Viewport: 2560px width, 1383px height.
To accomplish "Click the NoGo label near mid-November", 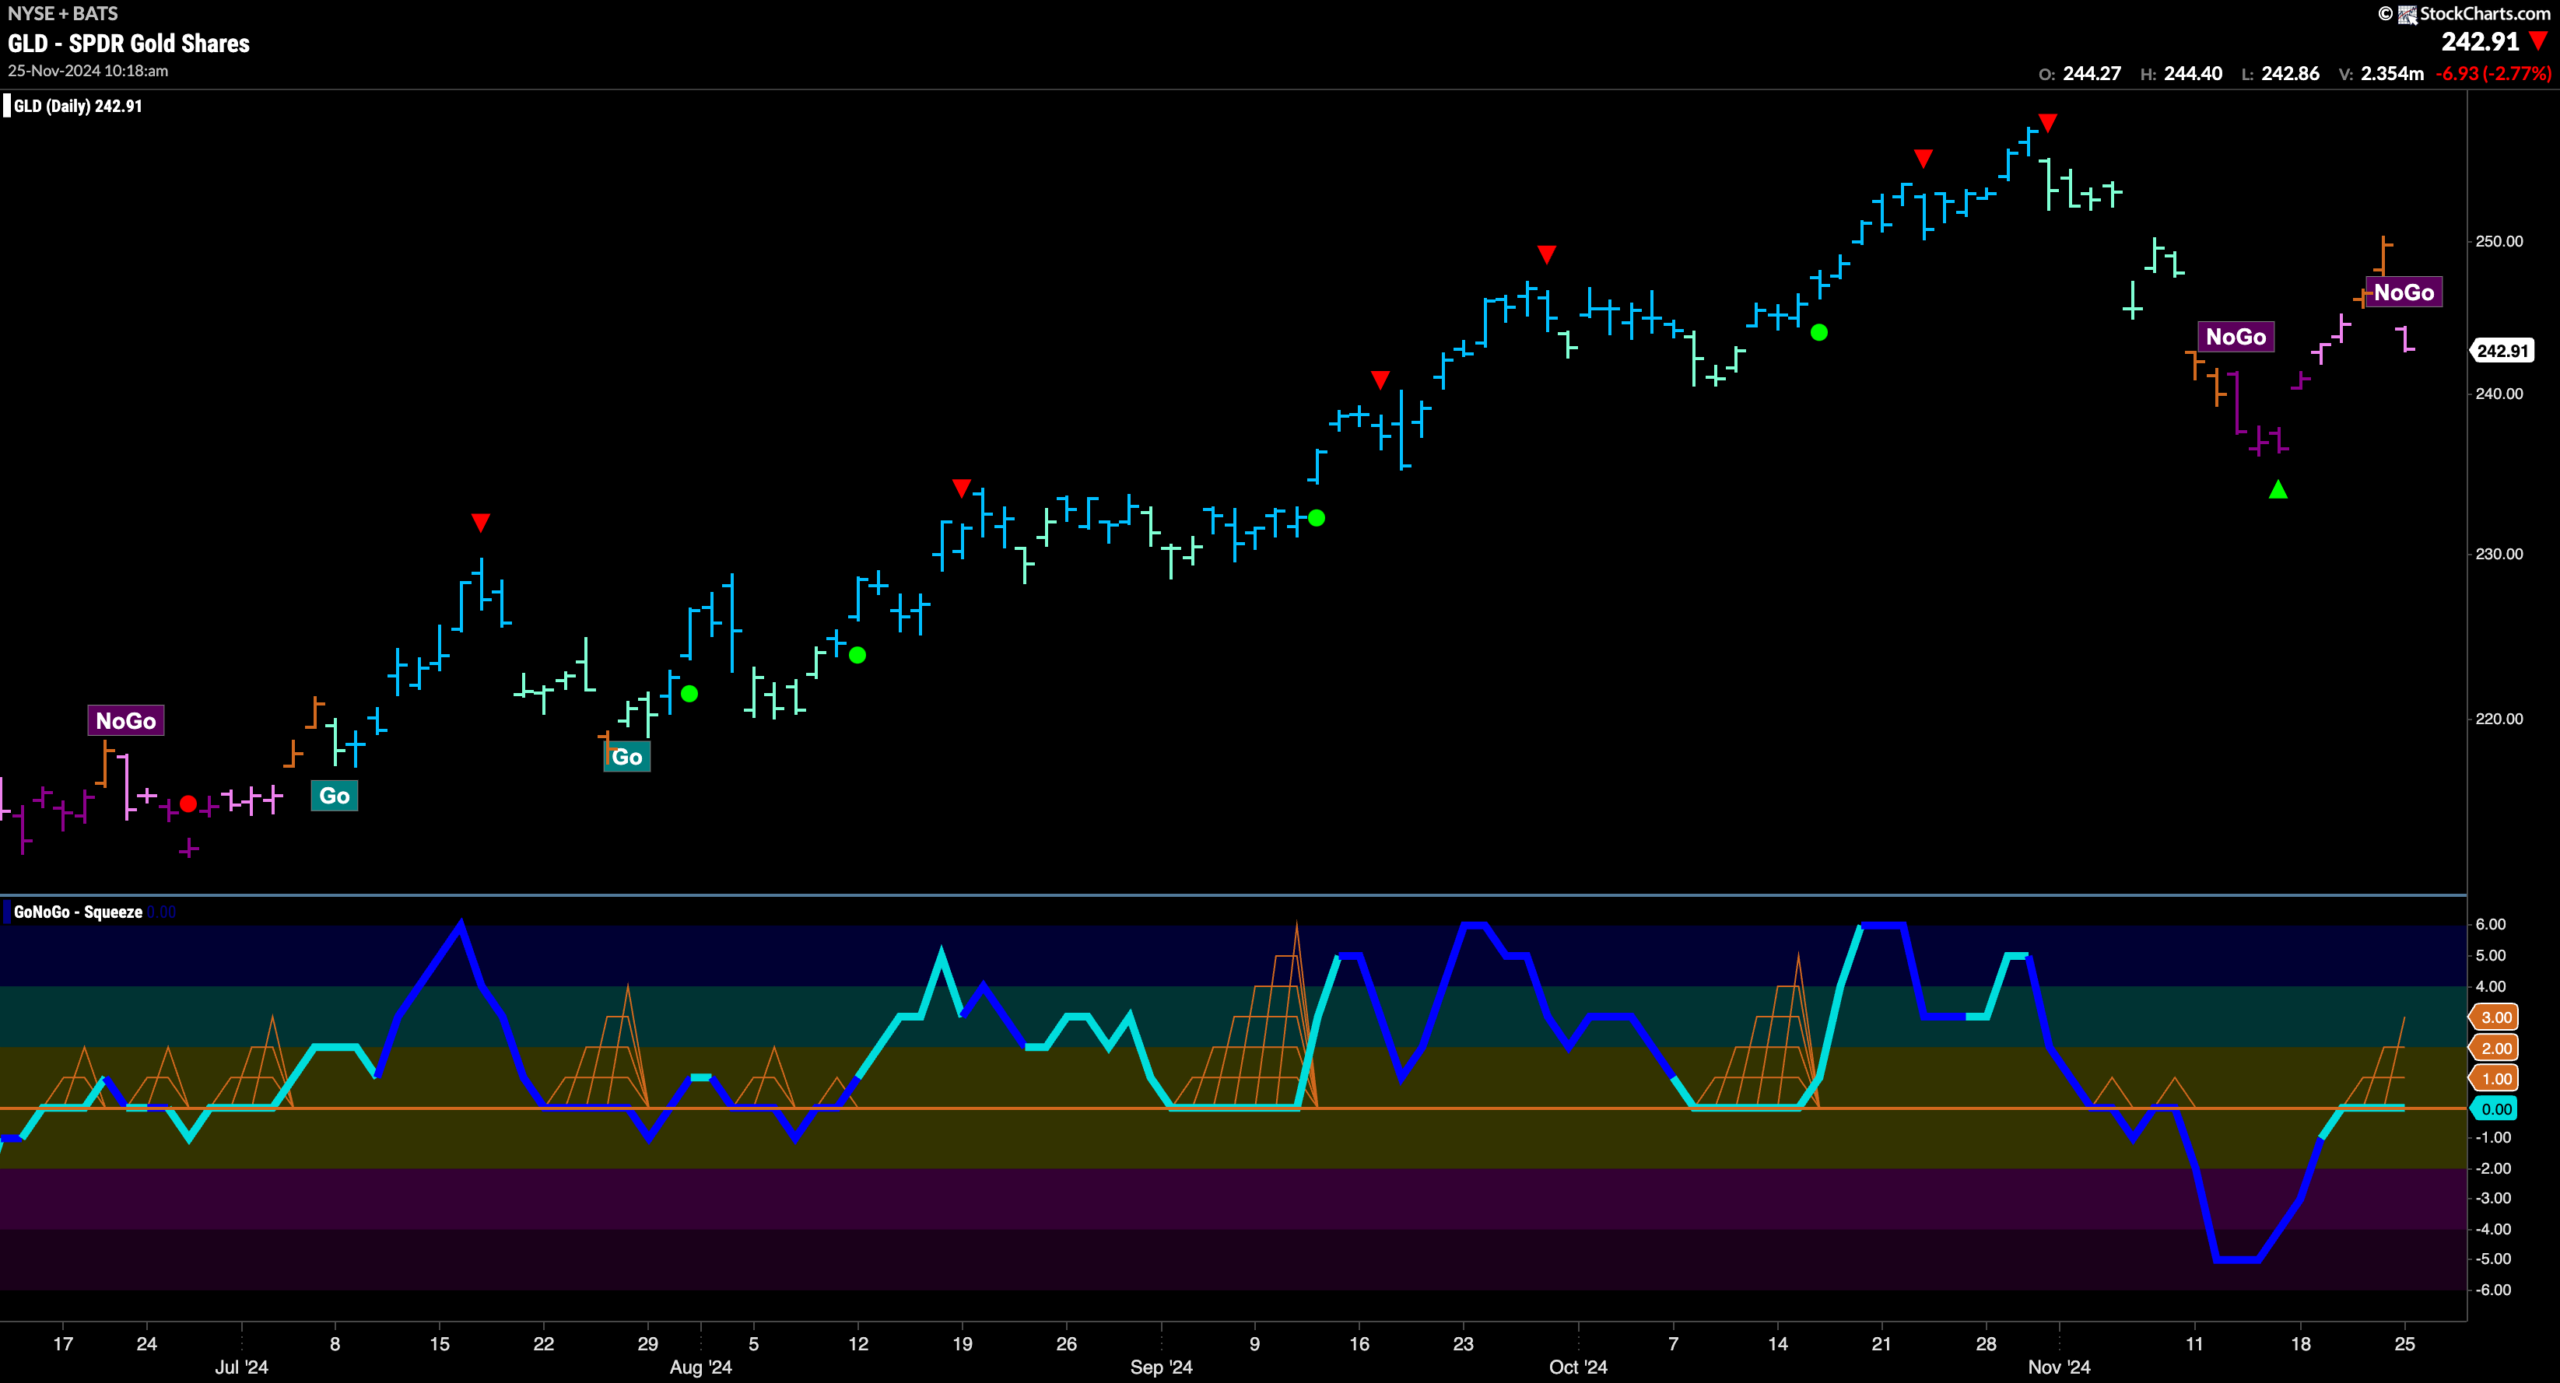I will (2236, 336).
